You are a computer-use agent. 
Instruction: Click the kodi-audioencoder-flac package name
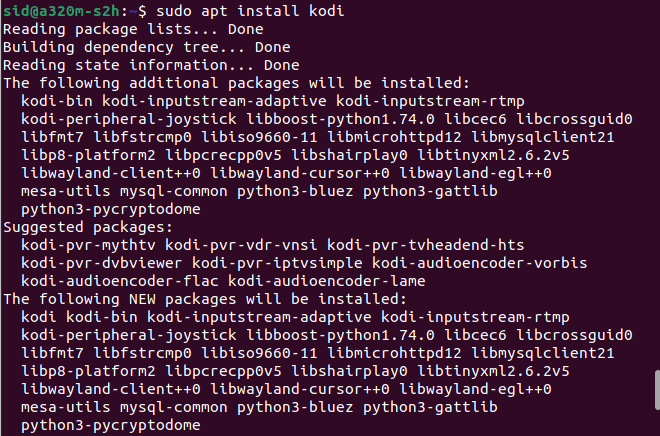pos(120,281)
